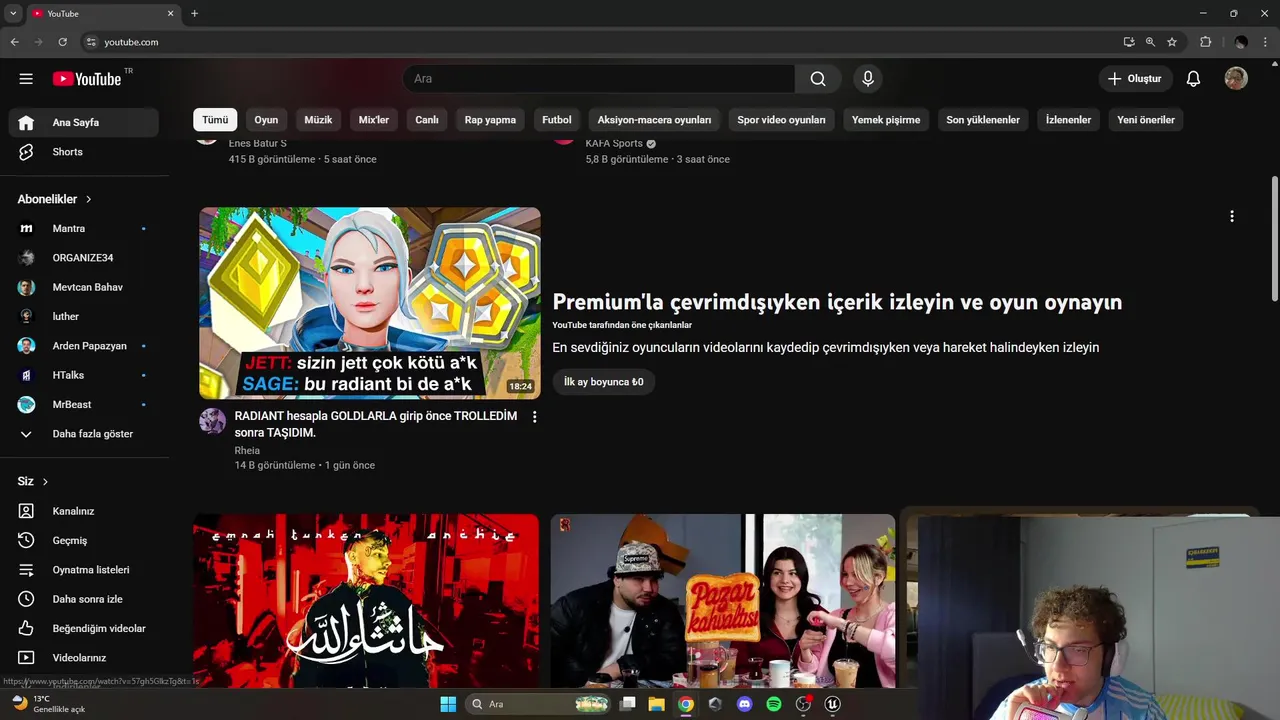The height and width of the screenshot is (720, 1280).
Task: Select the Yeni öneriler filter chip
Action: point(1146,120)
